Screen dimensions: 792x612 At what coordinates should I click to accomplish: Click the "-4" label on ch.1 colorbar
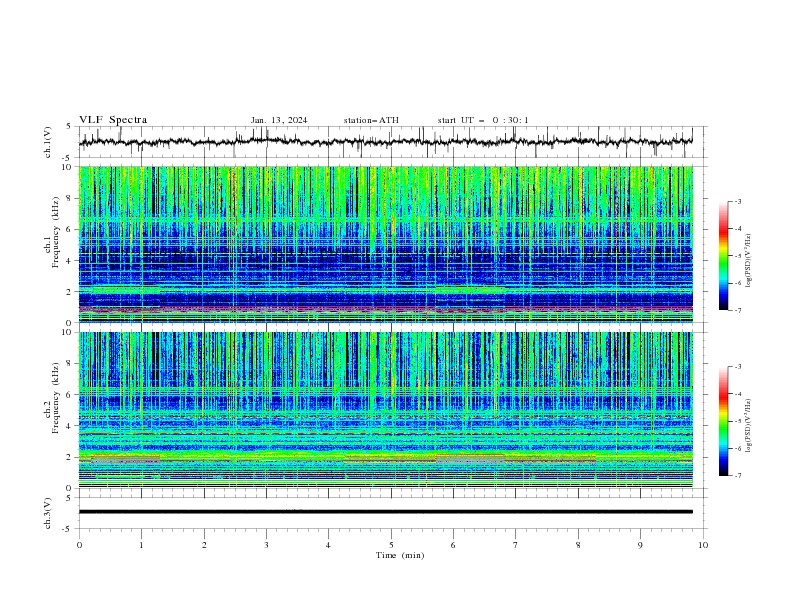pos(738,229)
